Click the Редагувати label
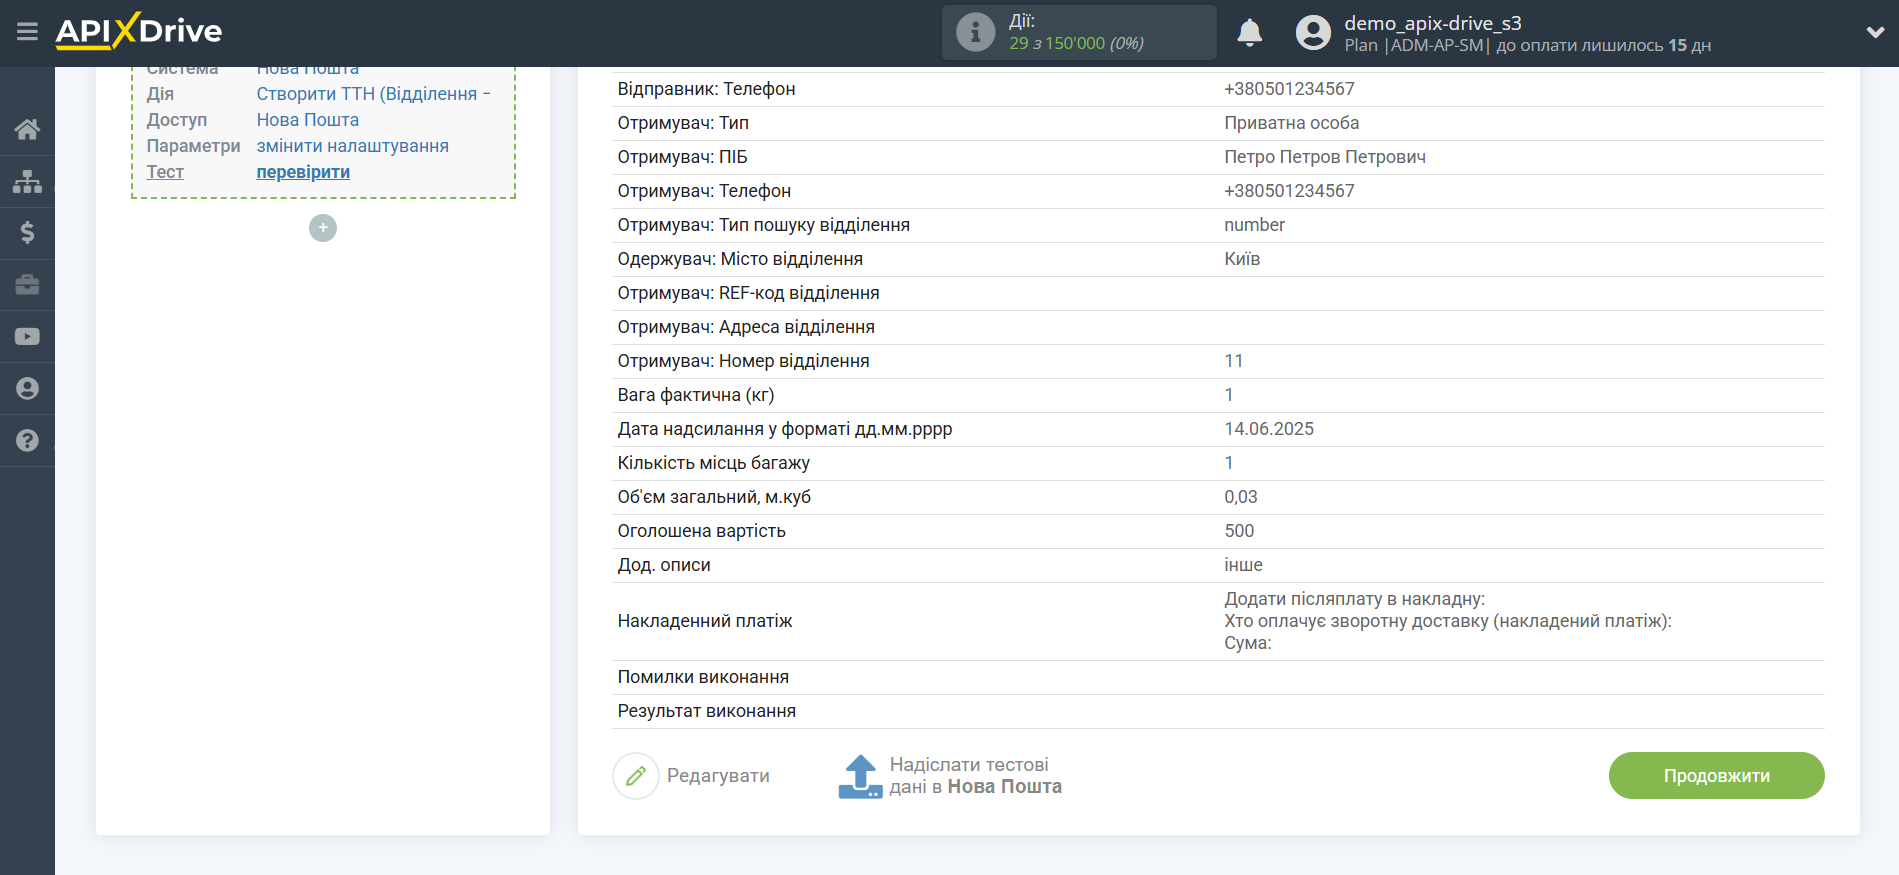This screenshot has width=1899, height=875. click(x=718, y=776)
